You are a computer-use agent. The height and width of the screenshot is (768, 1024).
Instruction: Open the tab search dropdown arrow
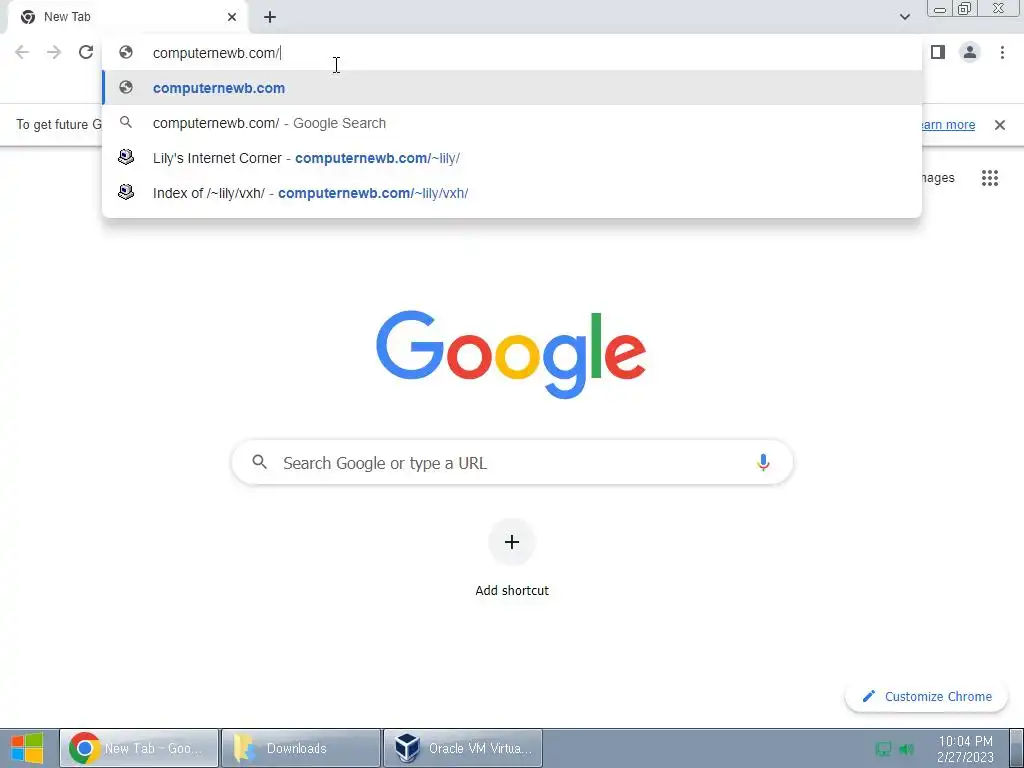904,17
